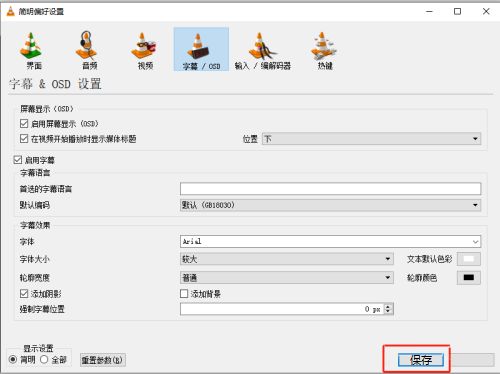Click the blank button right of 保存
Image resolution: width=500 pixels, height=374 pixels.
coord(472,360)
